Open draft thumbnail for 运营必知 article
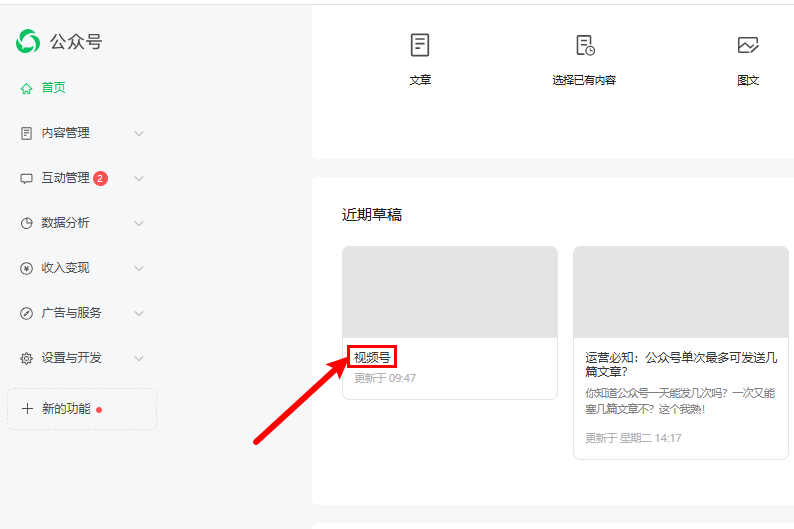This screenshot has width=794, height=529. pos(680,292)
